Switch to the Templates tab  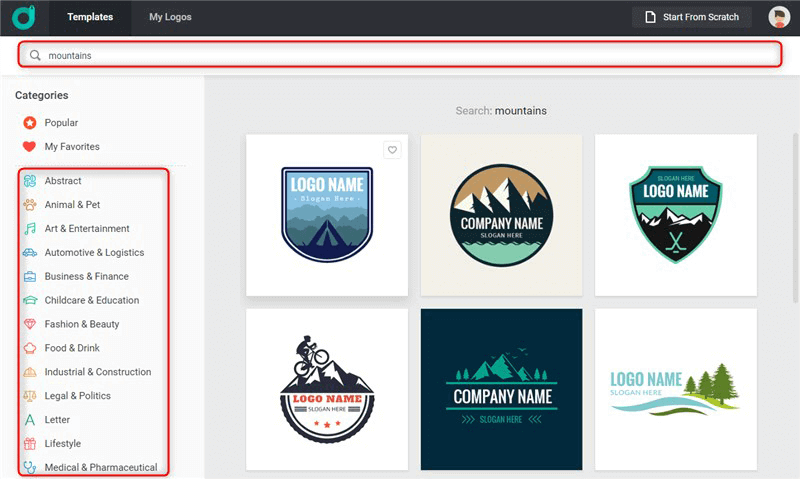click(90, 17)
